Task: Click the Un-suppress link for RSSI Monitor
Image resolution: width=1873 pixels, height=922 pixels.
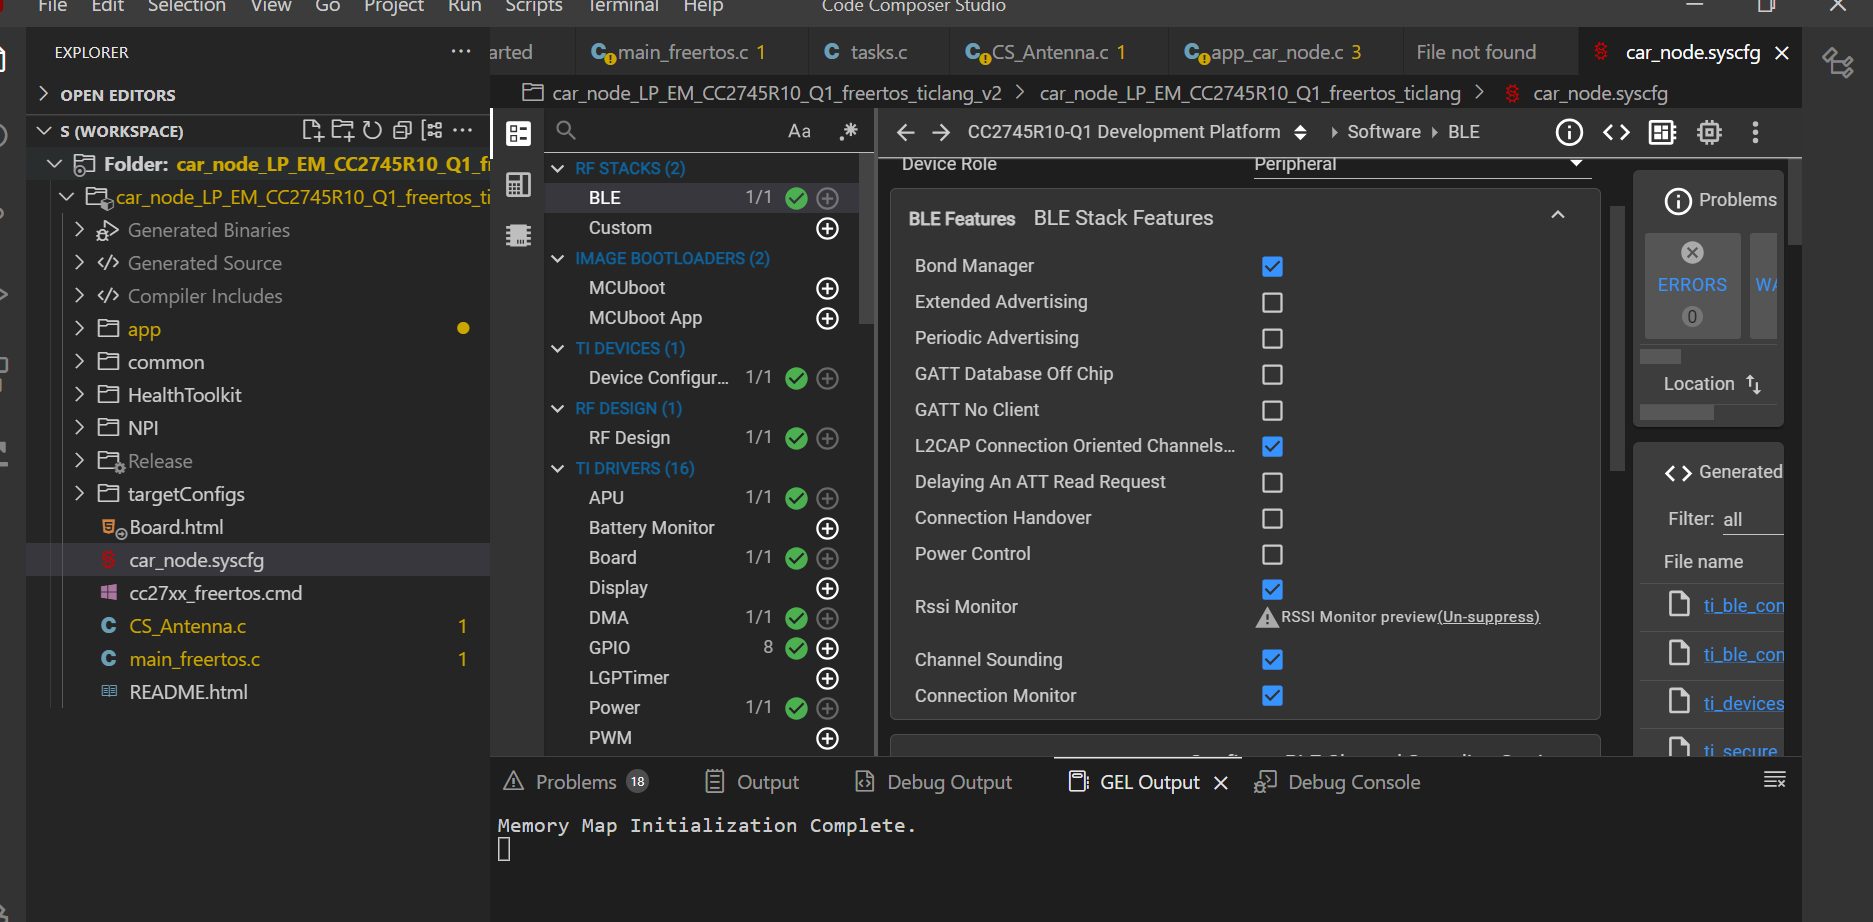Action: 1488,617
